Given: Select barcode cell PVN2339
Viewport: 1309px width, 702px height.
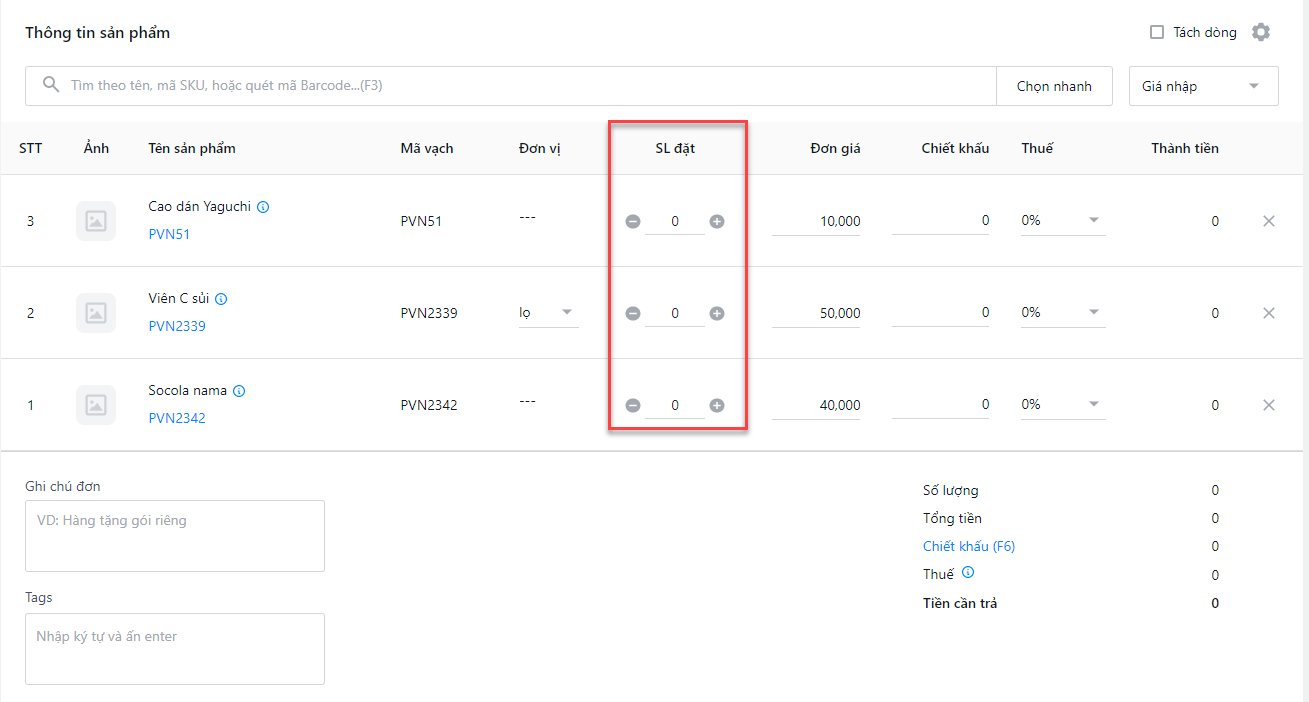Looking at the screenshot, I should (429, 313).
